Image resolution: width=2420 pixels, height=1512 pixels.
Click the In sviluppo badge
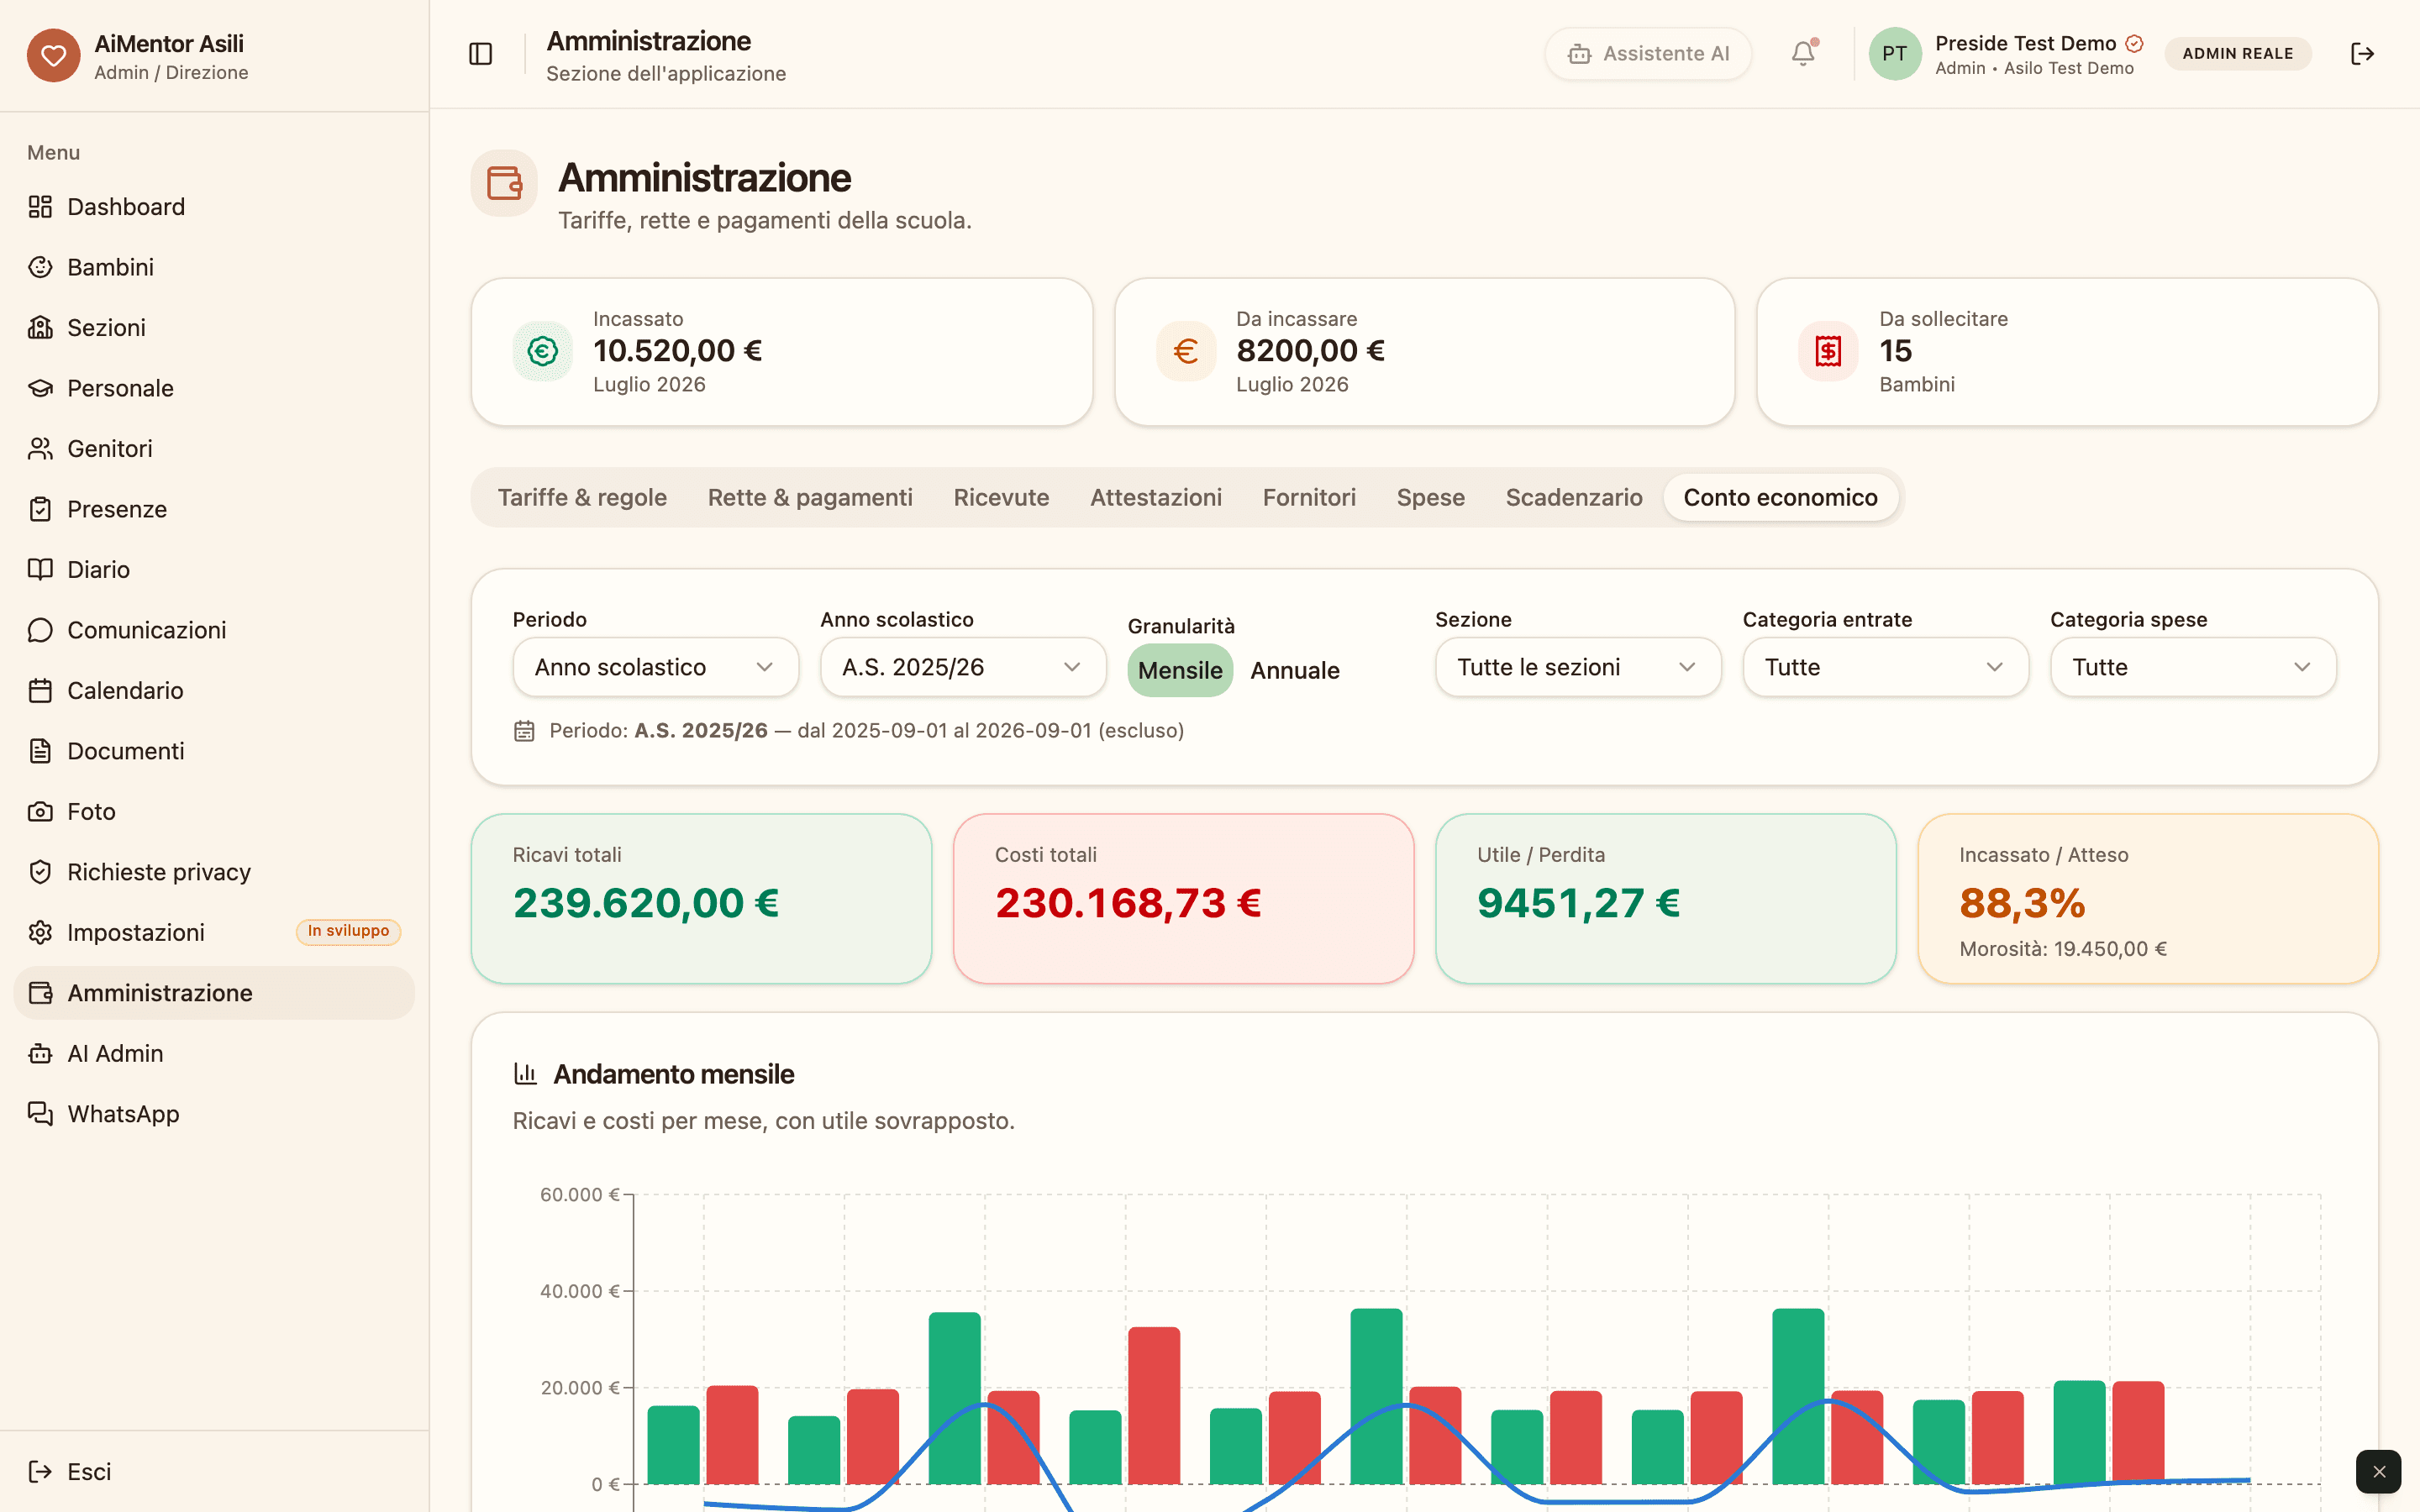tap(348, 931)
